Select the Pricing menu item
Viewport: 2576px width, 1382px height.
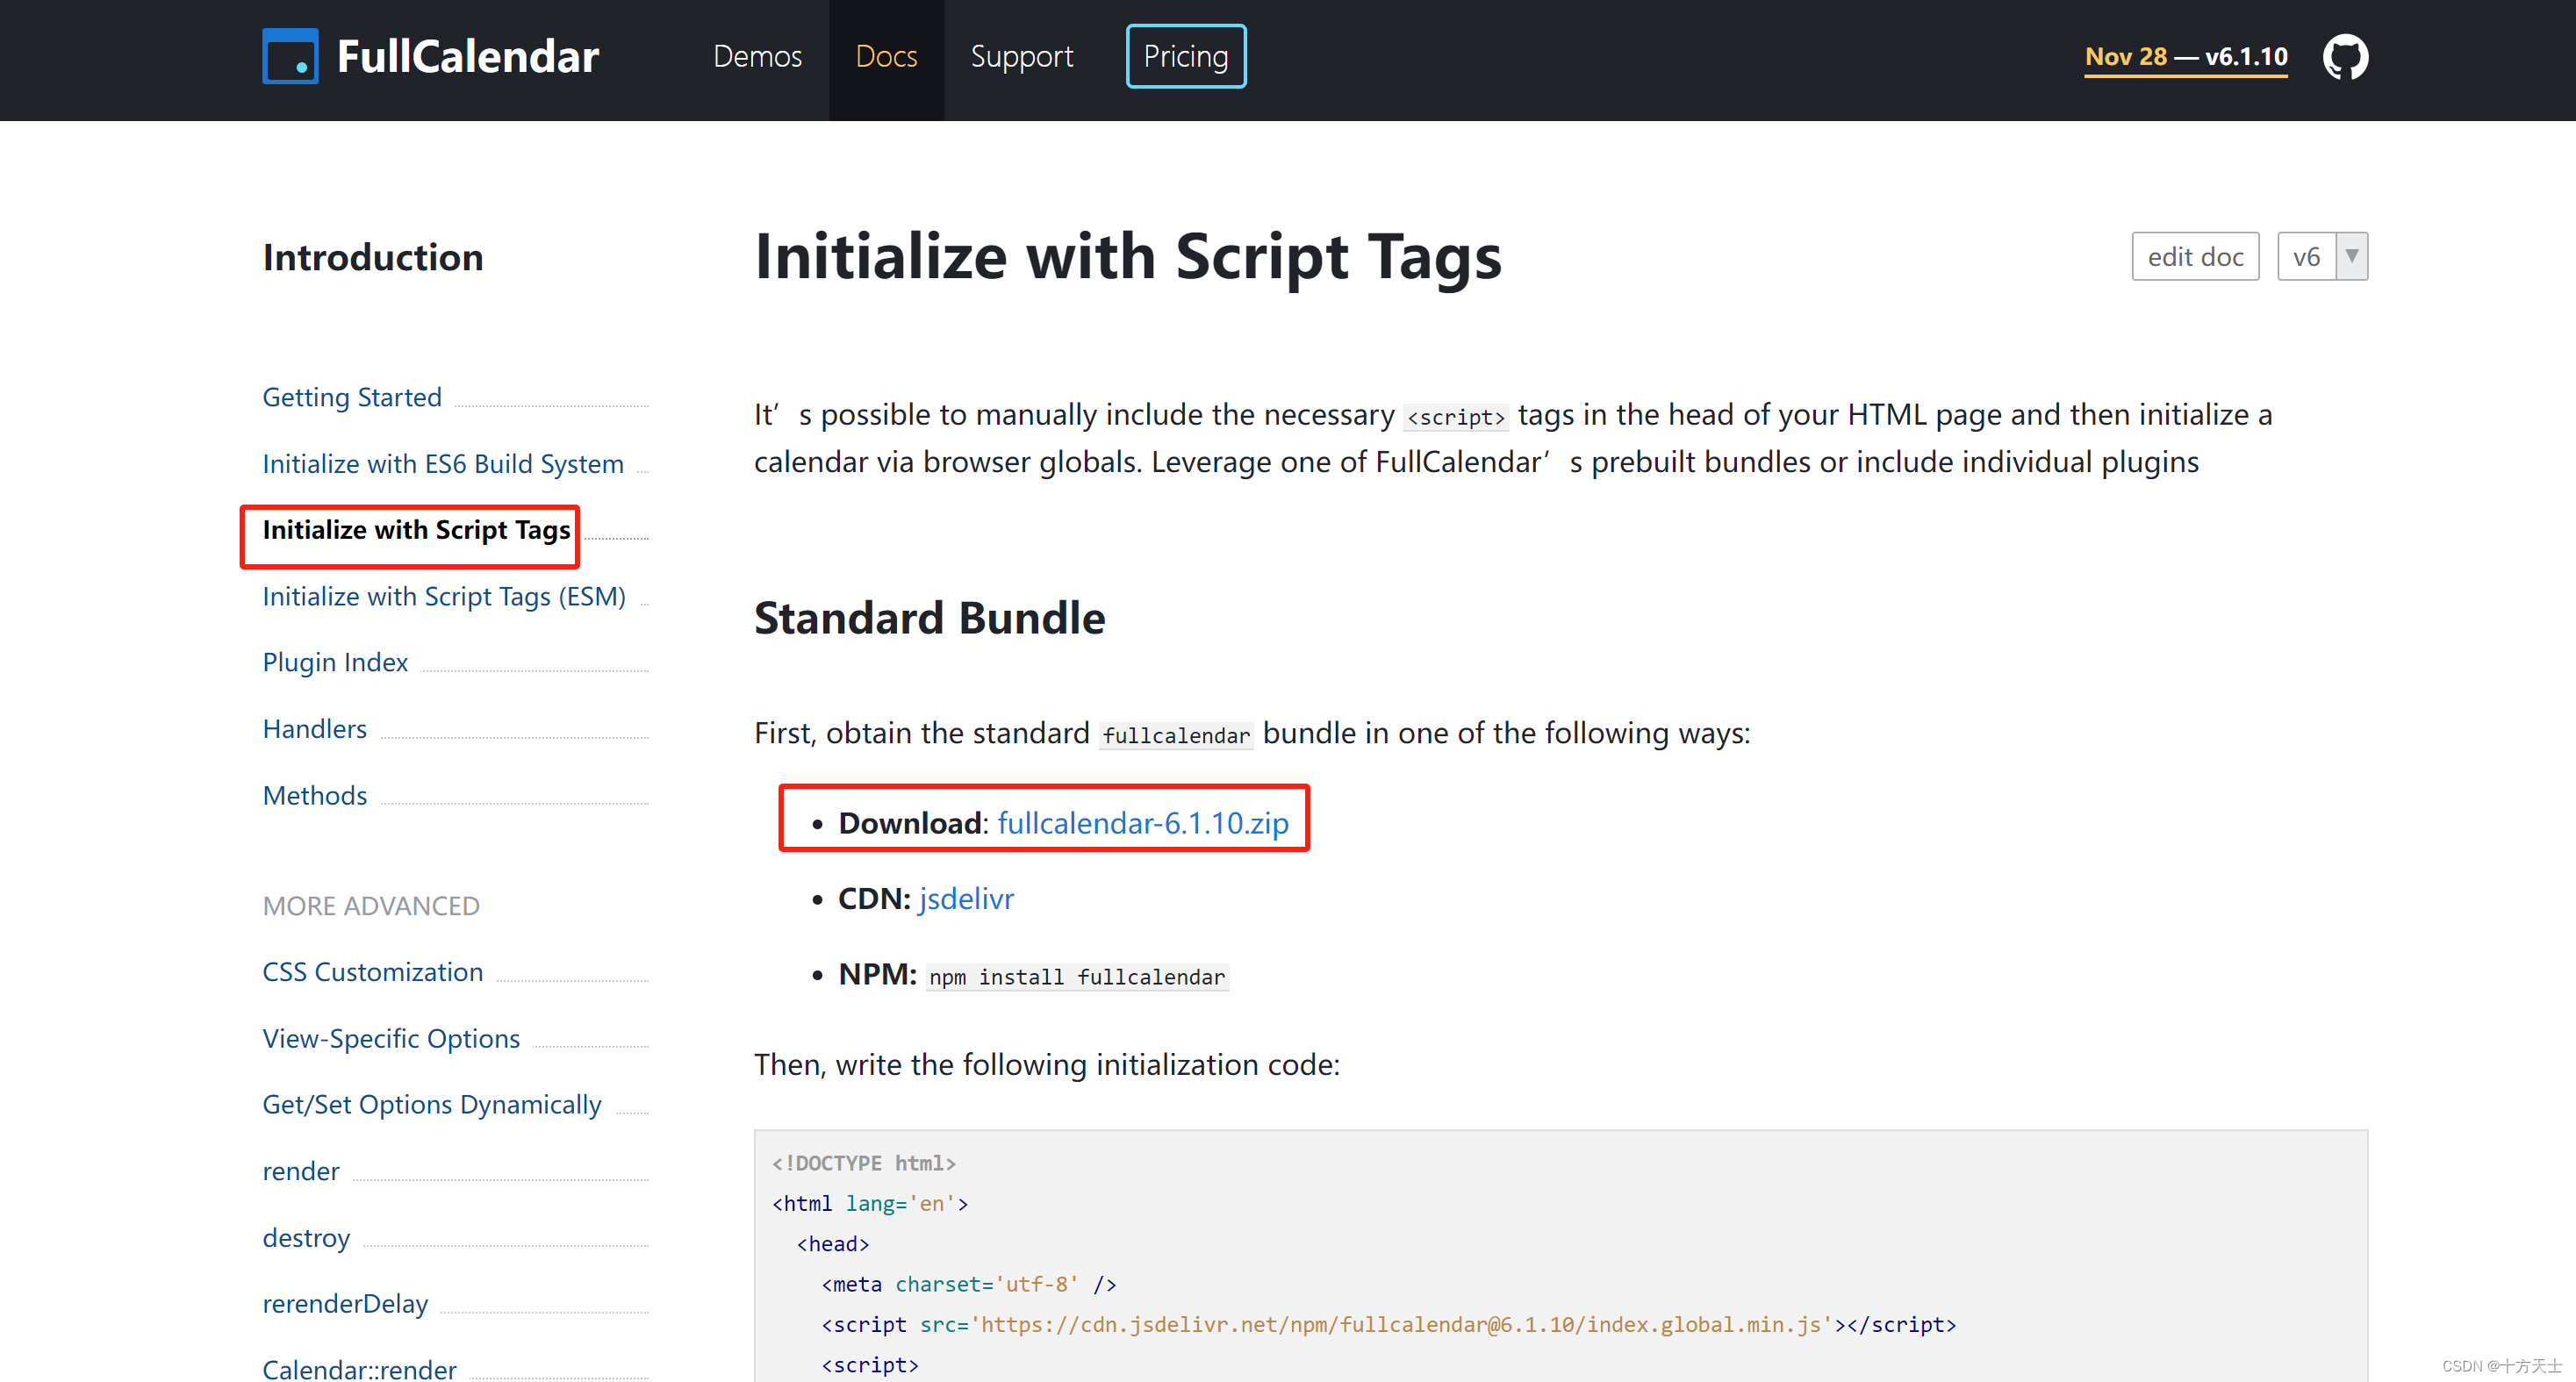click(1185, 56)
